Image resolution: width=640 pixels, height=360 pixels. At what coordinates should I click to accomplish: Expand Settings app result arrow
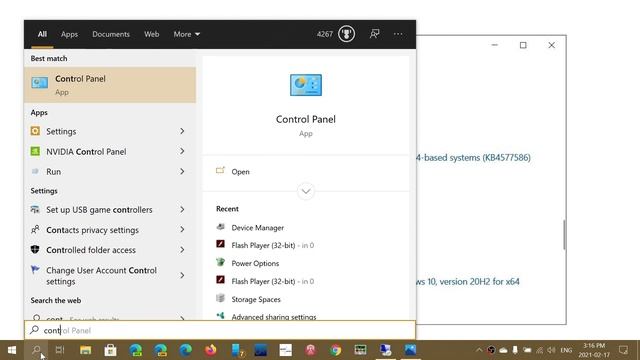[x=182, y=131]
